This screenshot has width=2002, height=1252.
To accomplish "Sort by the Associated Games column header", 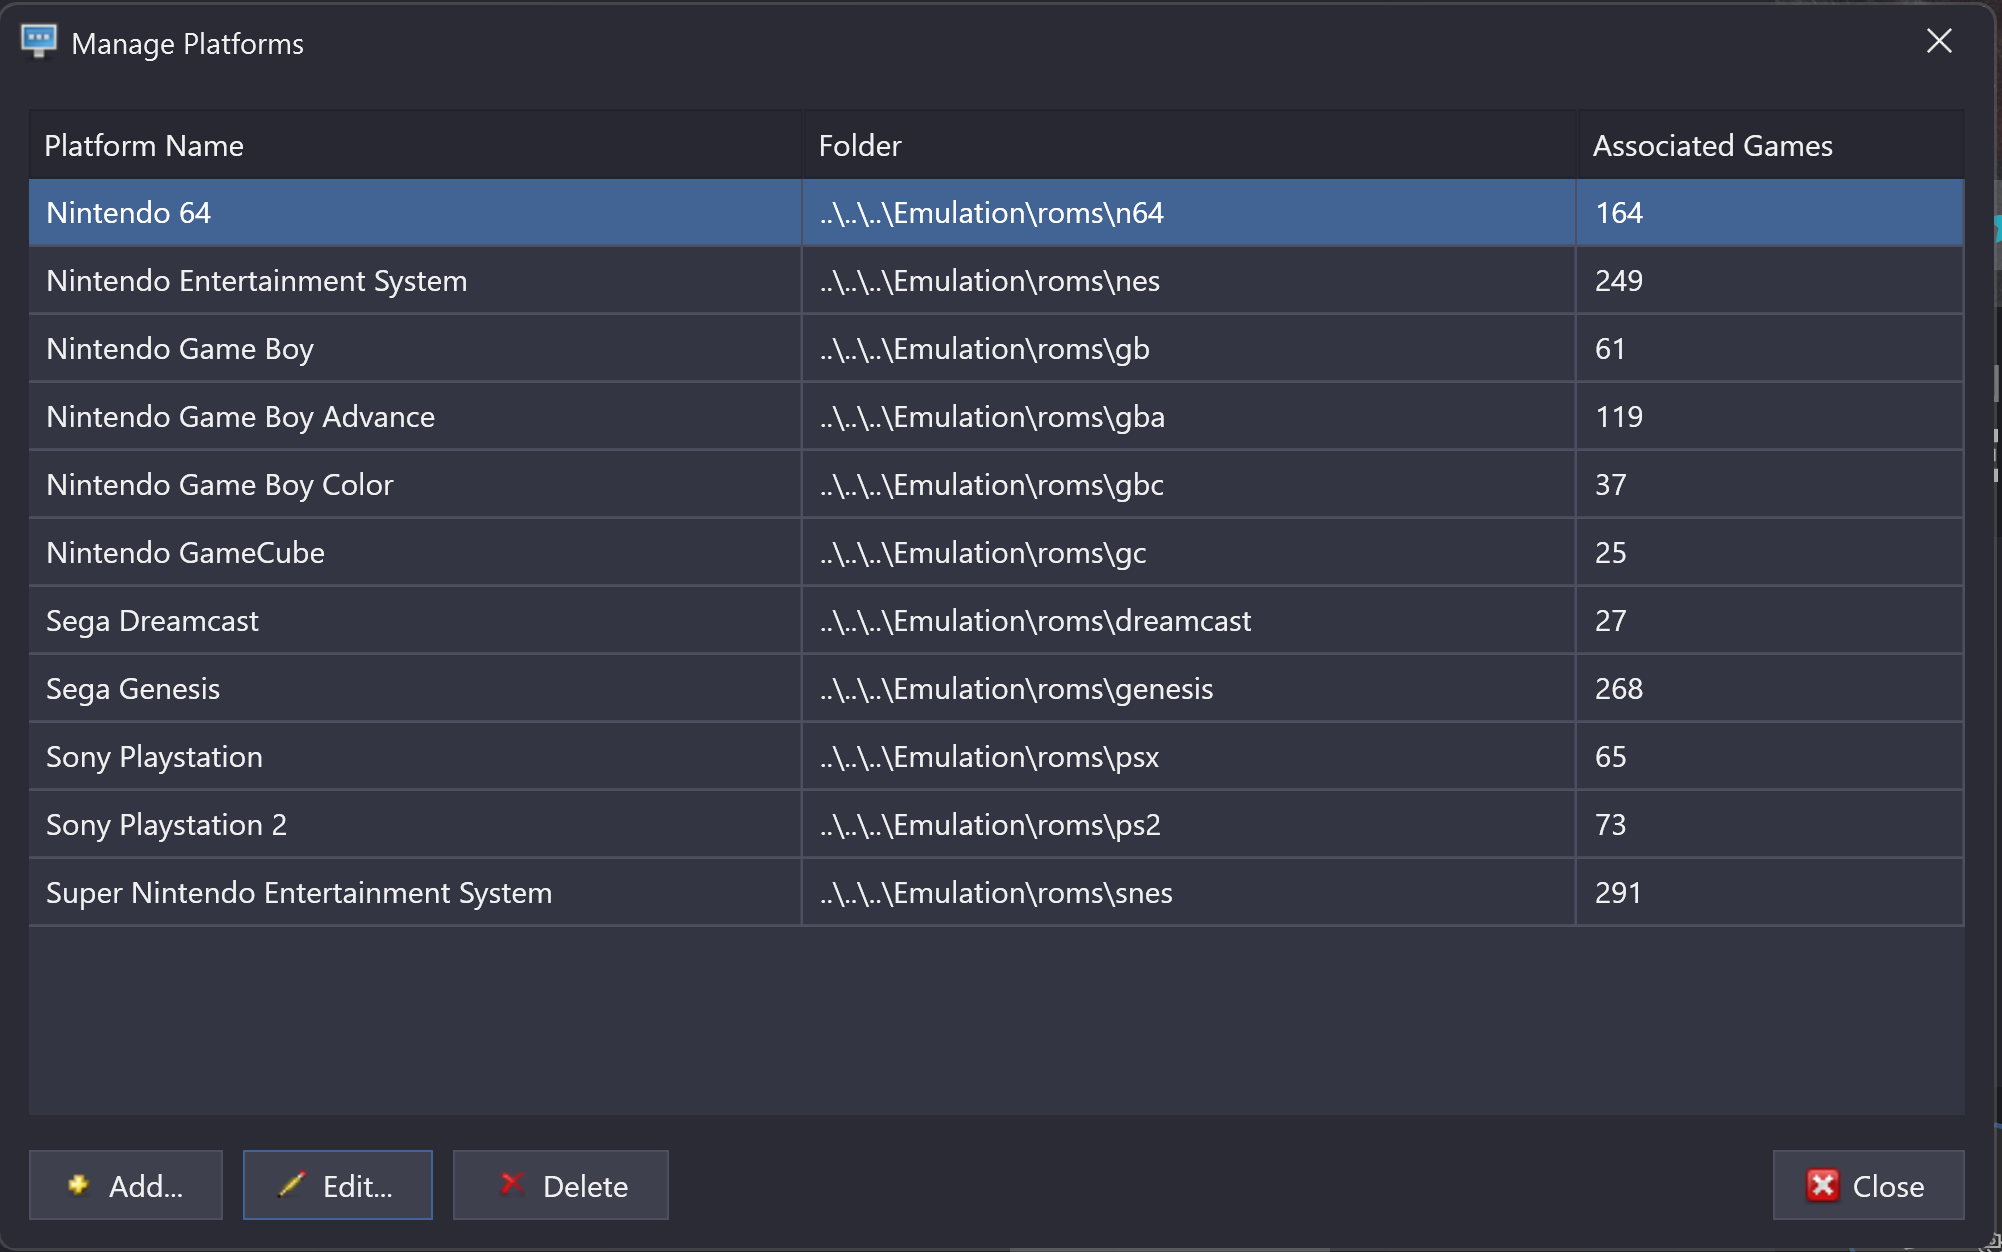I will click(x=1771, y=145).
